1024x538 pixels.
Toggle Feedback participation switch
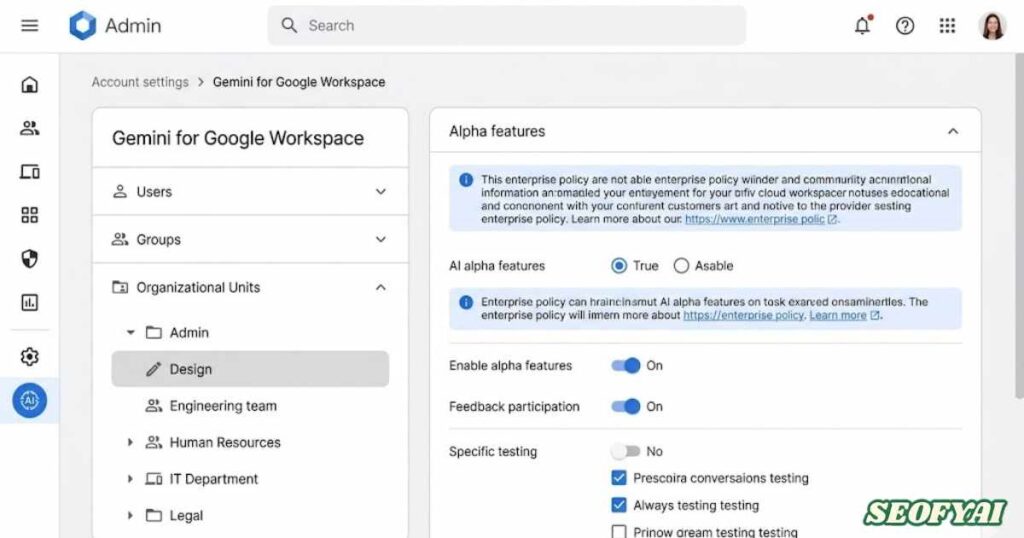(x=626, y=406)
